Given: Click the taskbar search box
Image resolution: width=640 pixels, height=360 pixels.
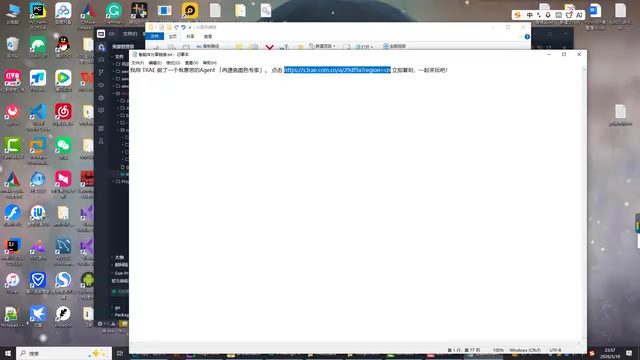Looking at the screenshot, I should (x=64, y=353).
